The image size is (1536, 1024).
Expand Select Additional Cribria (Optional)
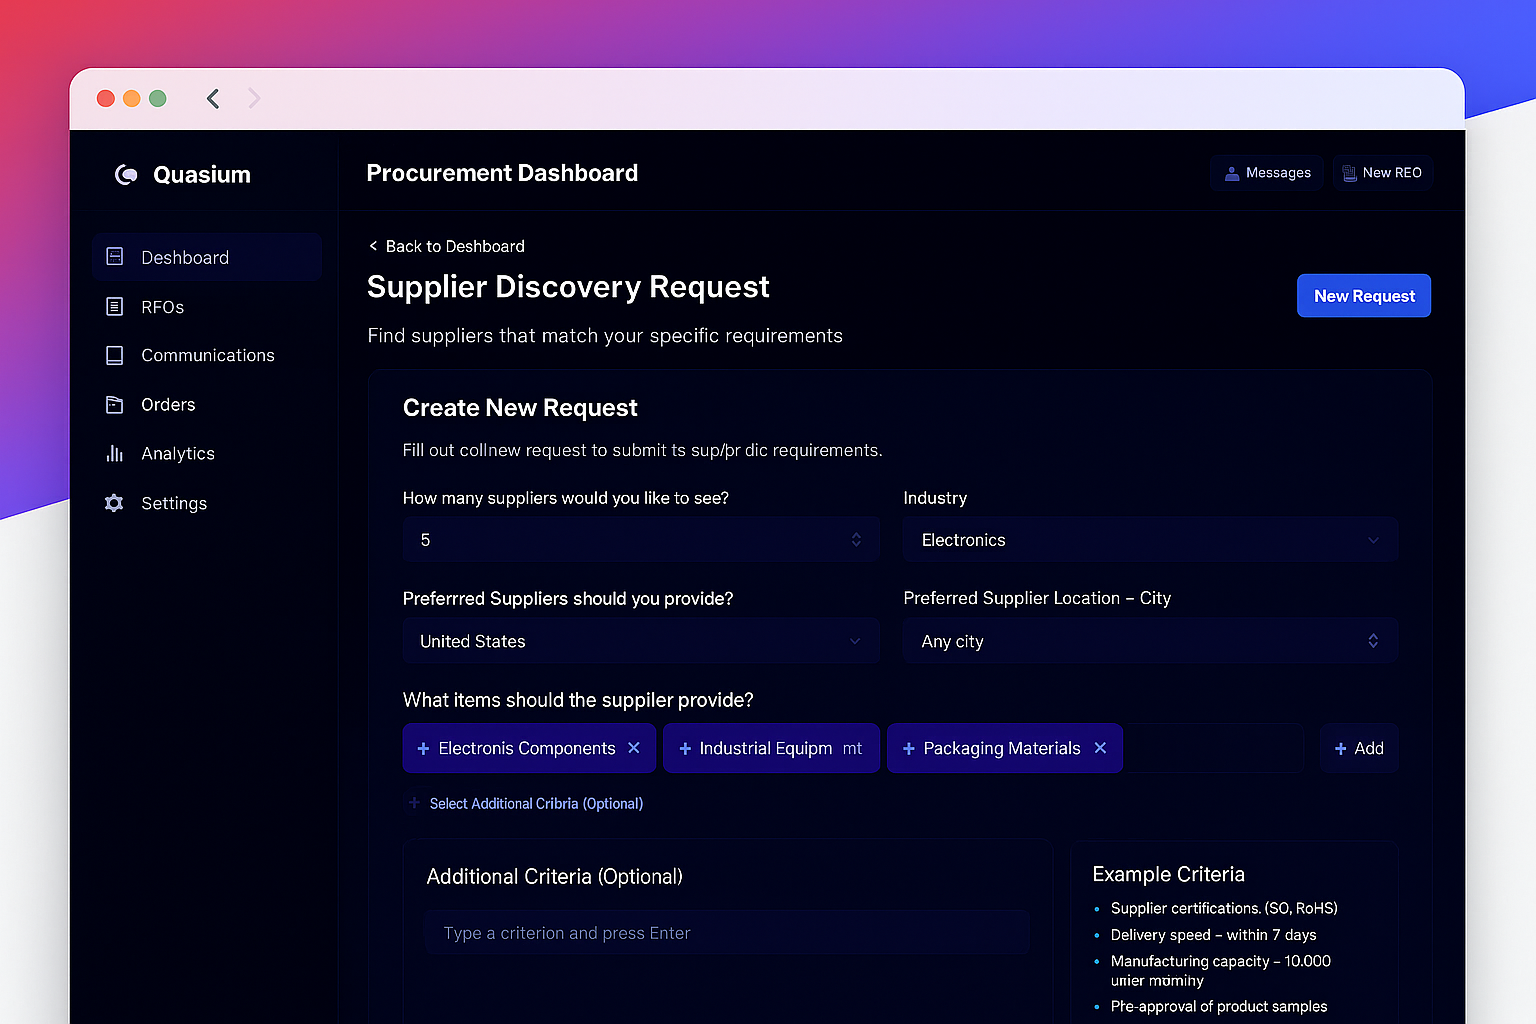tap(526, 803)
